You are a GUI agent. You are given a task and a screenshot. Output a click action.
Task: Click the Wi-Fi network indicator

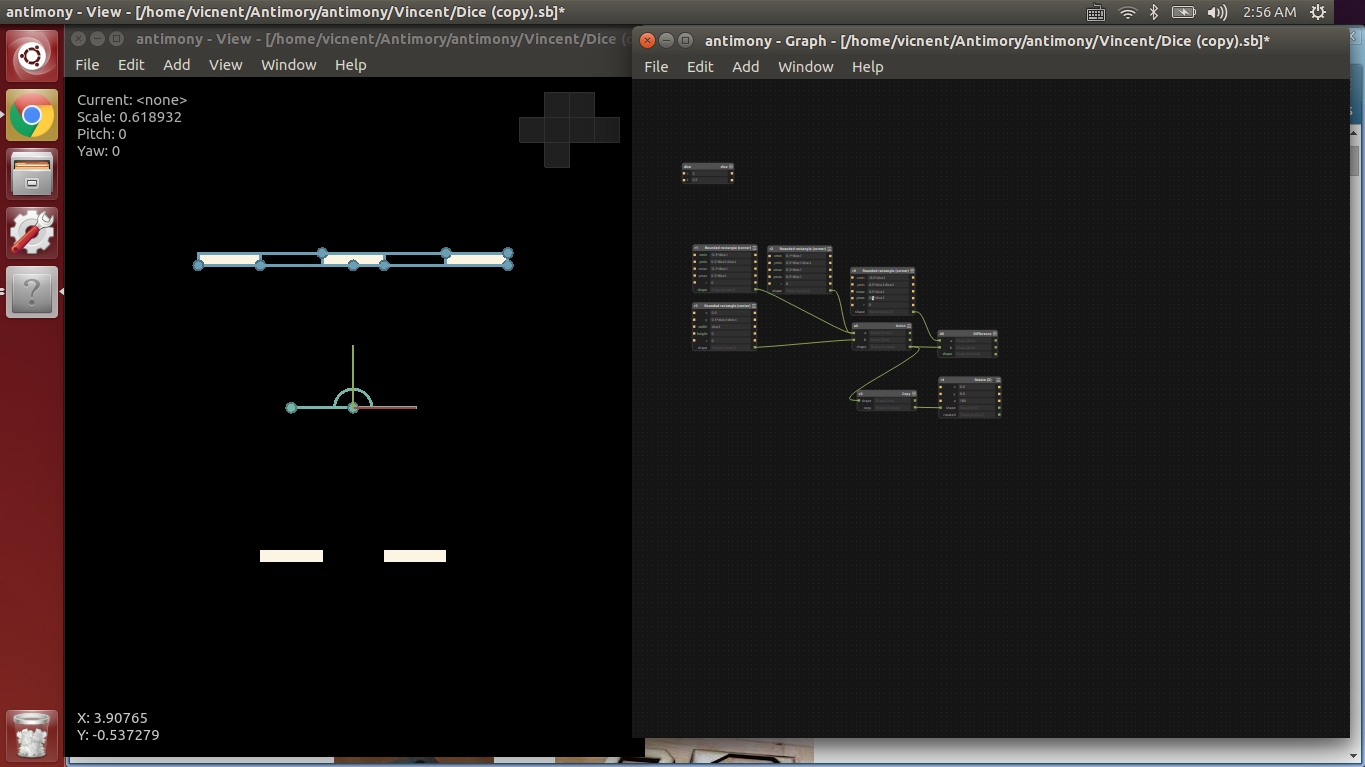pyautogui.click(x=1127, y=12)
